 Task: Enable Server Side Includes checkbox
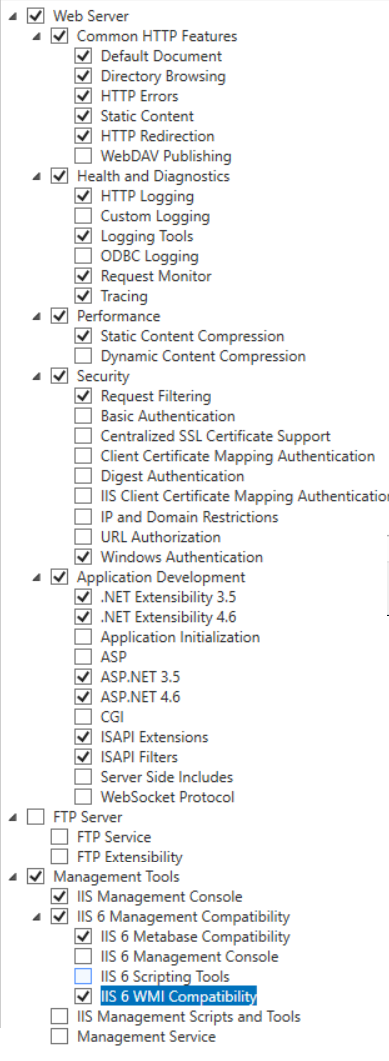pos(83,776)
